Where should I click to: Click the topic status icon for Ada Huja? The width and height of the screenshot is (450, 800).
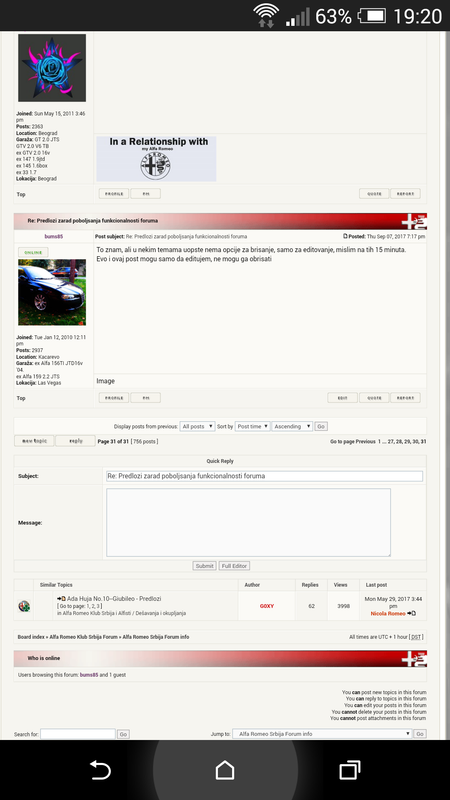(x=24, y=606)
